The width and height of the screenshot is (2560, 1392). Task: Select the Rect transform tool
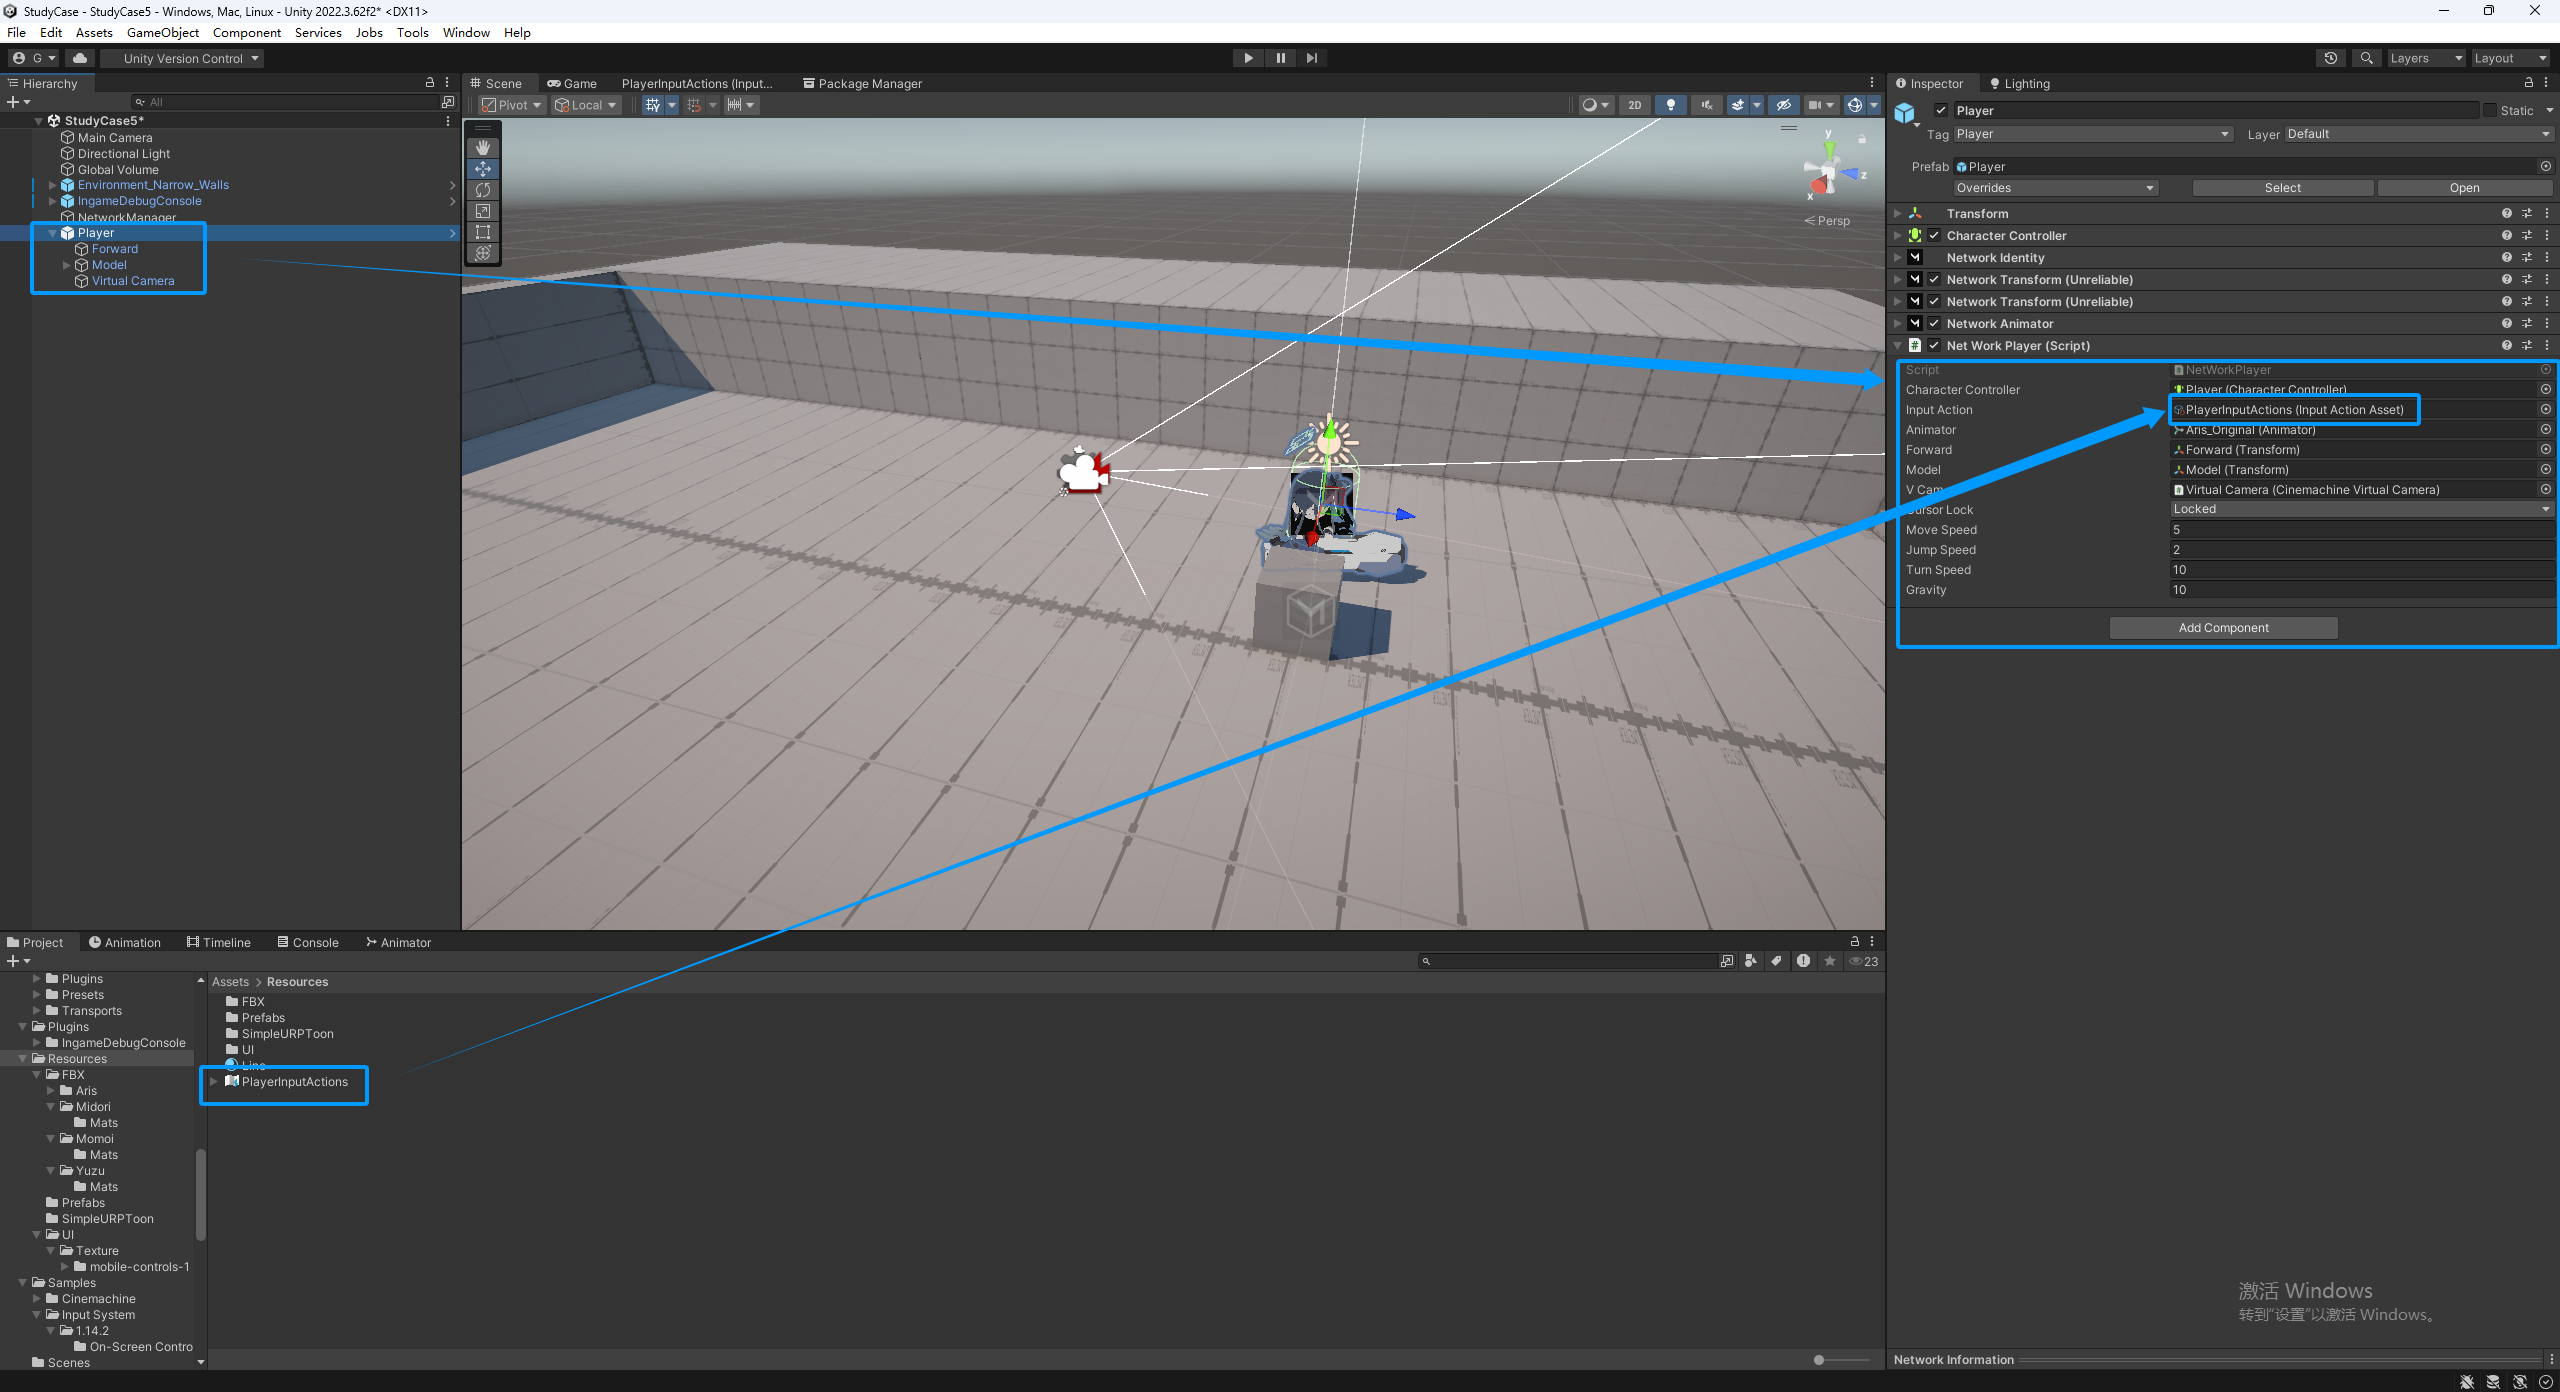click(x=483, y=232)
